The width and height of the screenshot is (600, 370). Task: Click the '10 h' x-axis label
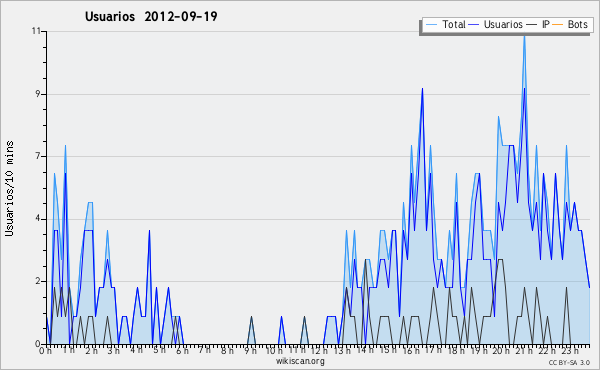(x=274, y=351)
